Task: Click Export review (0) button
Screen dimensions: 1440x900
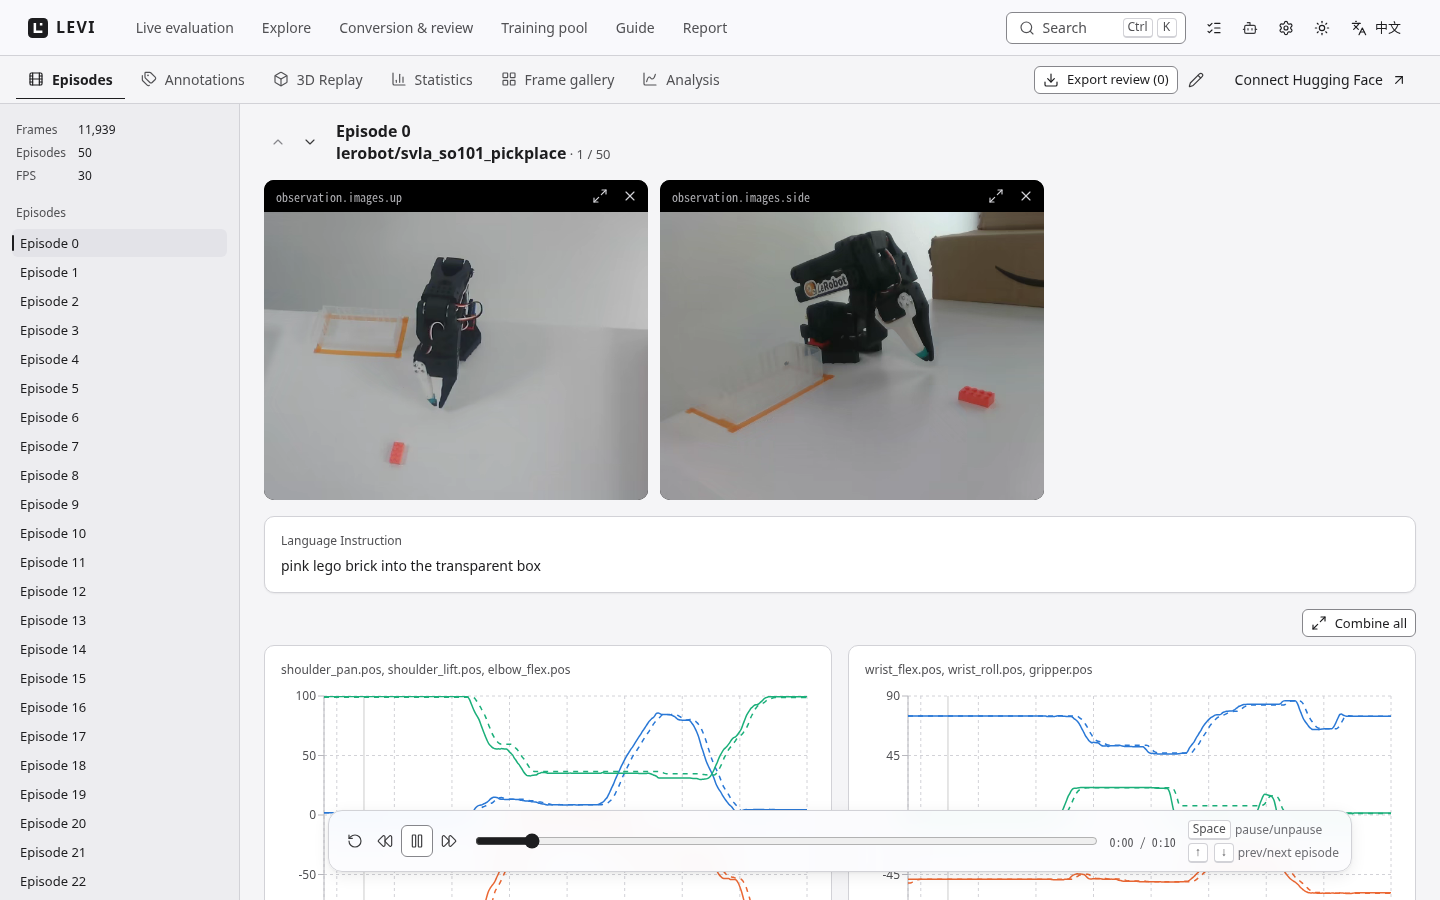Action: tap(1106, 80)
